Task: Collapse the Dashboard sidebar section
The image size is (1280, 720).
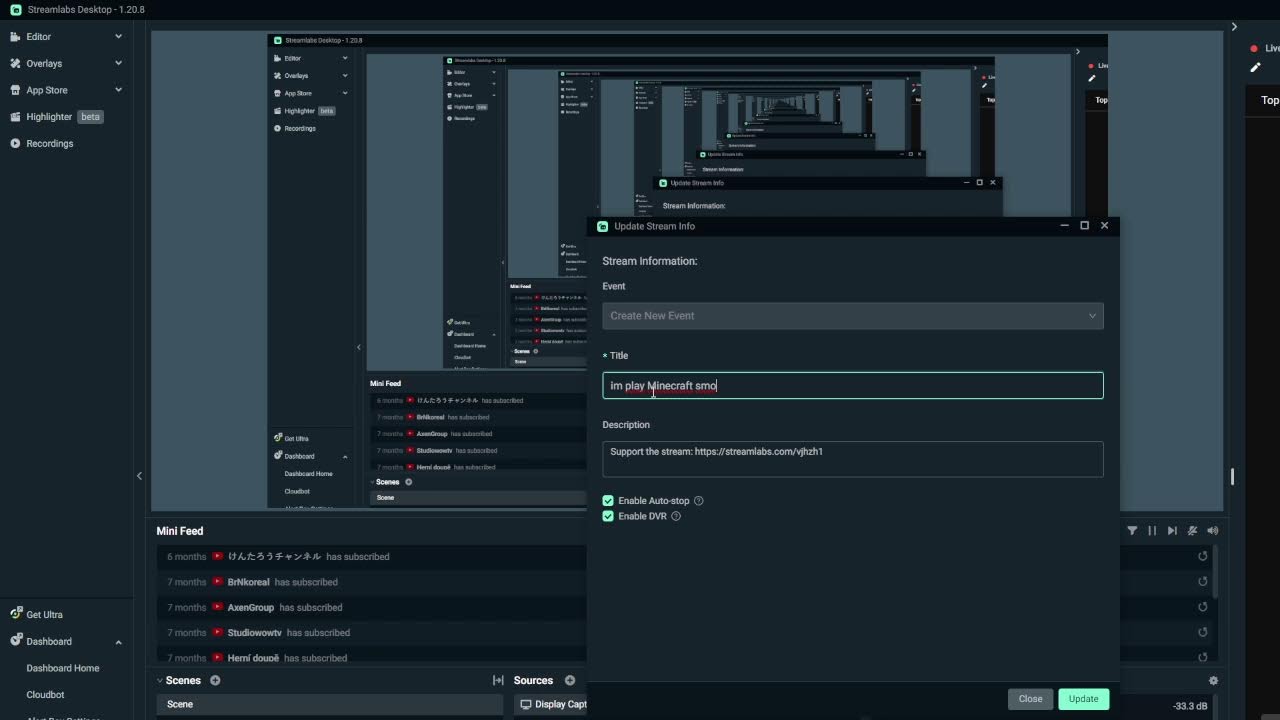Action: pos(118,642)
